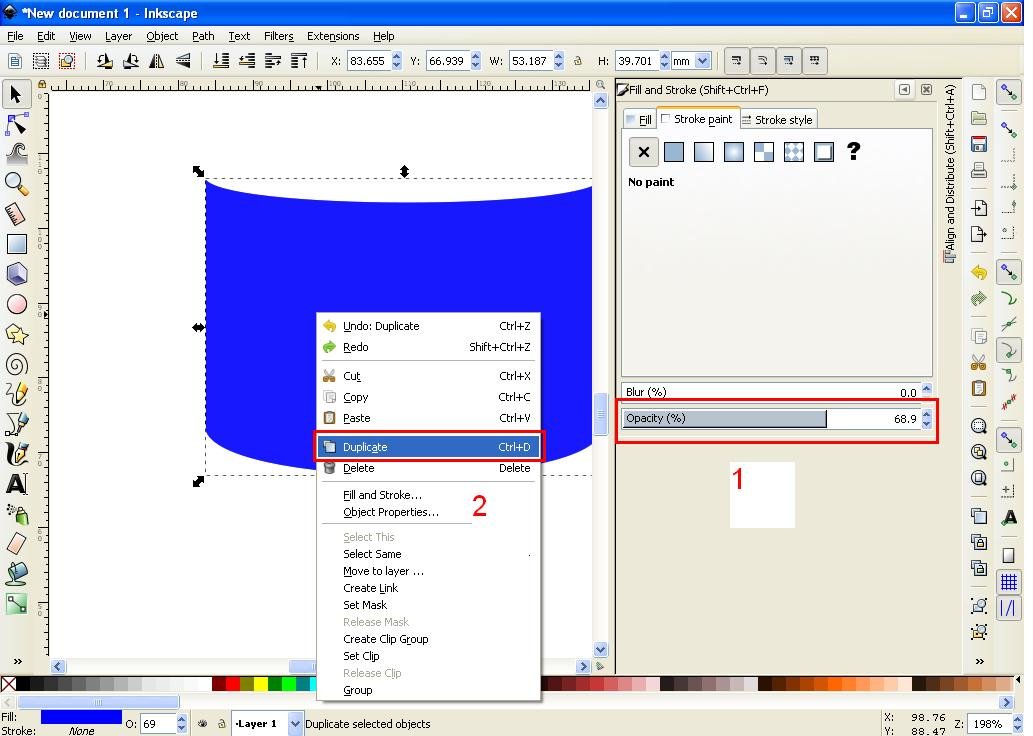Image resolution: width=1033 pixels, height=736 pixels.
Task: Set stroke to No paint
Action: (x=643, y=151)
